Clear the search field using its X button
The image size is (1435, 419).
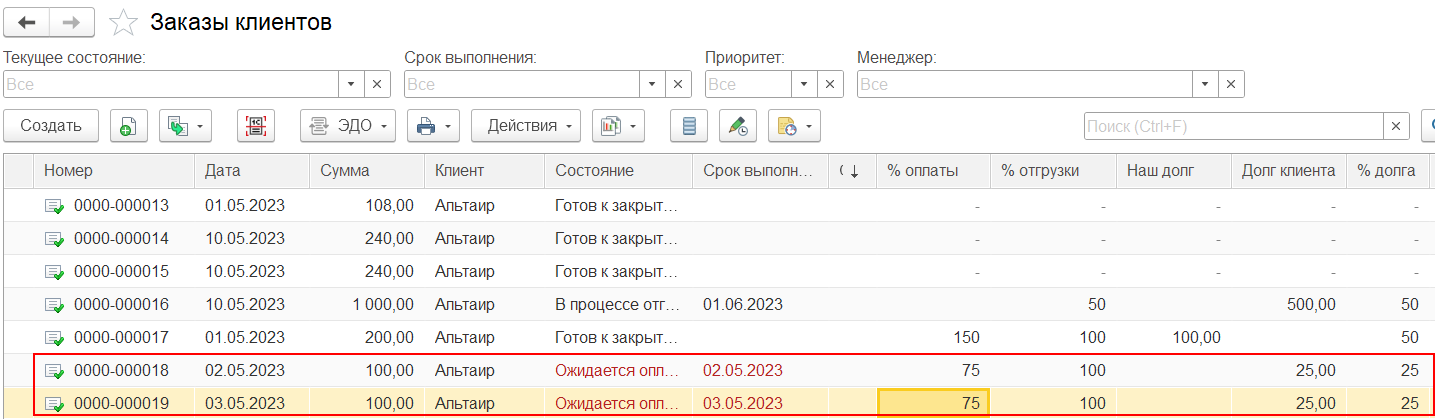pos(1397,126)
